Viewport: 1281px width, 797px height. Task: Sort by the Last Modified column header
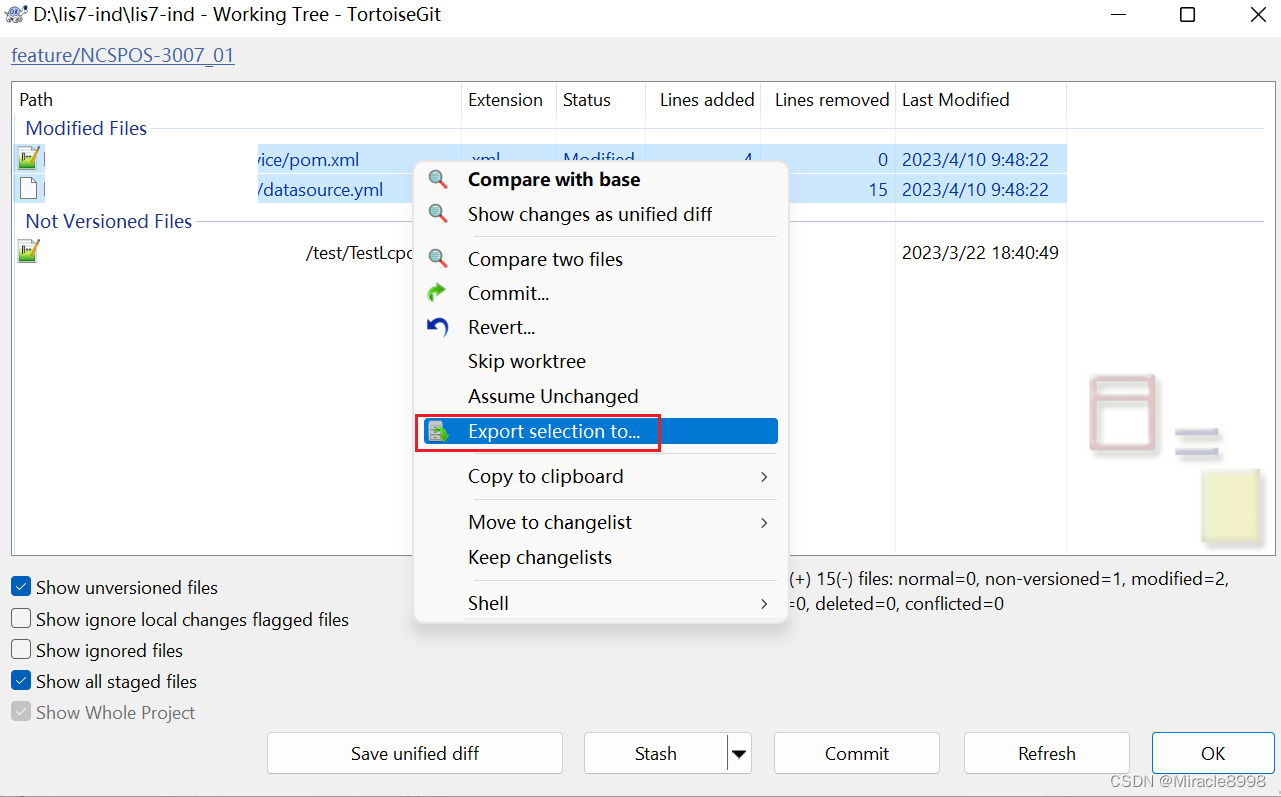coord(981,100)
